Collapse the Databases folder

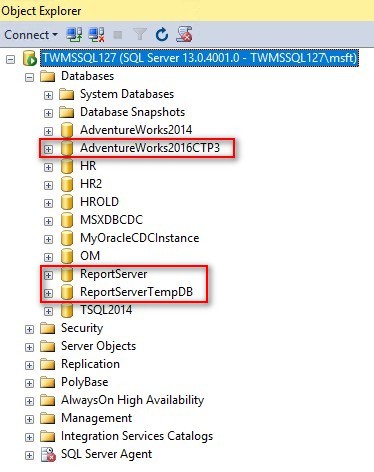pos(29,77)
